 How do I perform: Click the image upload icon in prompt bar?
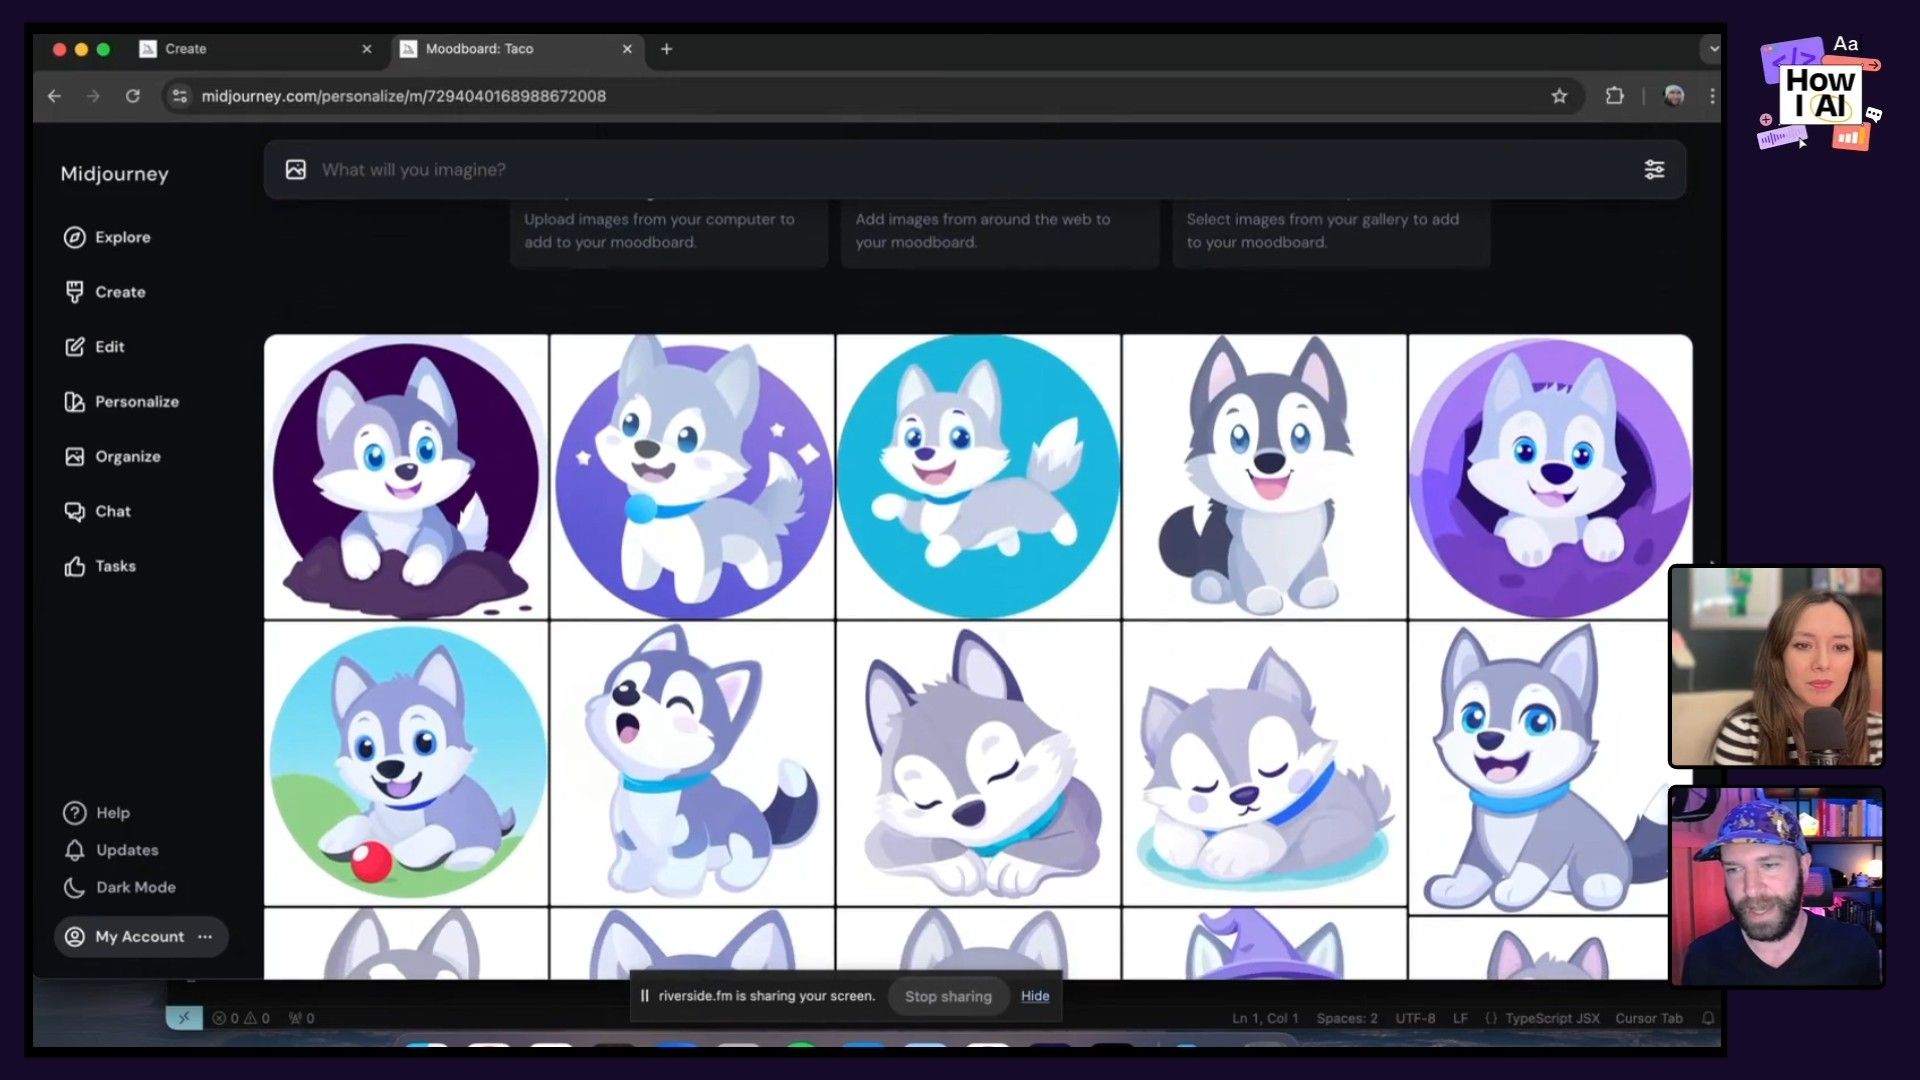[296, 170]
